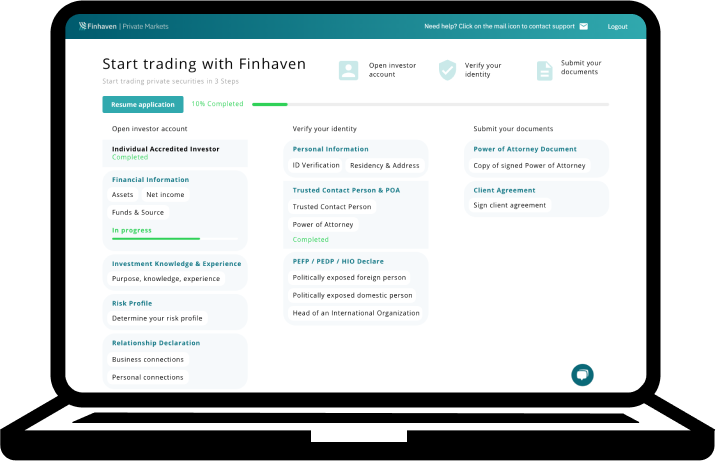Viewport: 716px width, 461px height.
Task: Open support via the mail icon
Action: 584,26
